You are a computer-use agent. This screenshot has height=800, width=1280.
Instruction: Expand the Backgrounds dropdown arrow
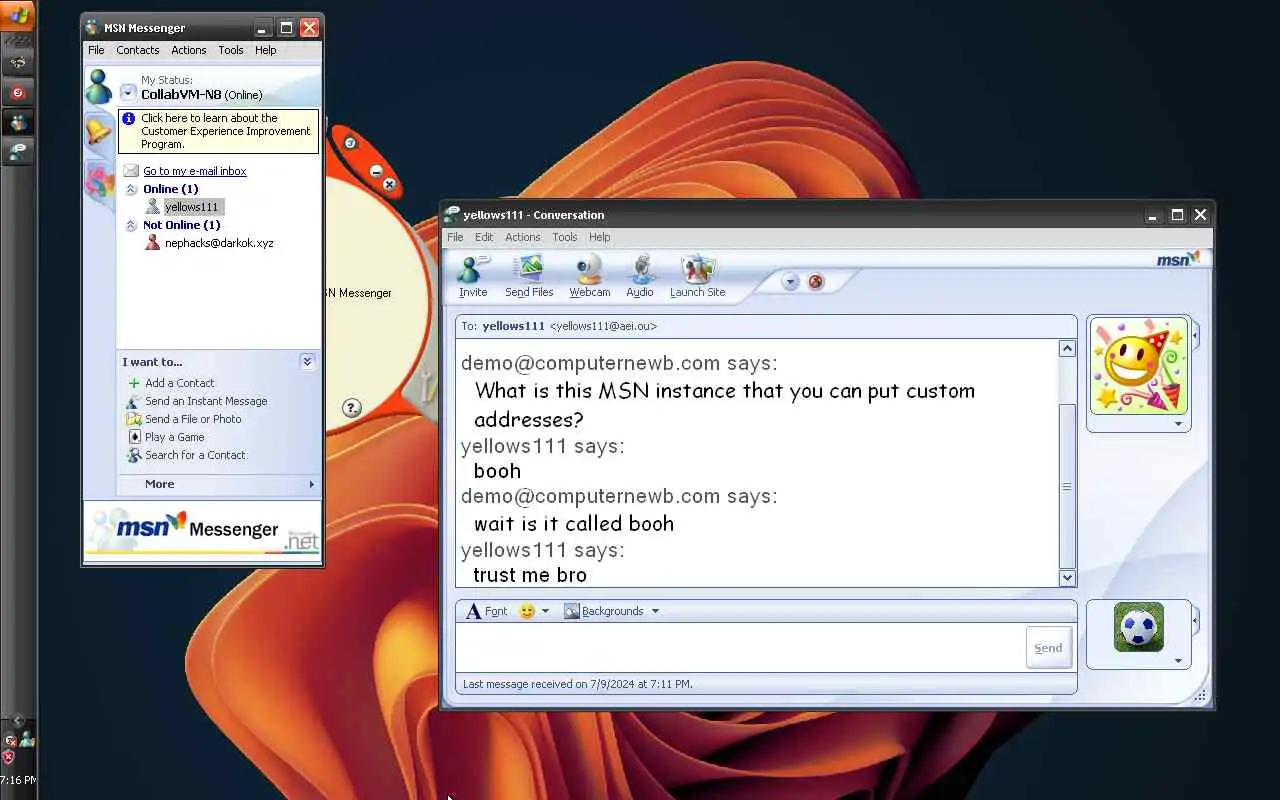[x=655, y=611]
